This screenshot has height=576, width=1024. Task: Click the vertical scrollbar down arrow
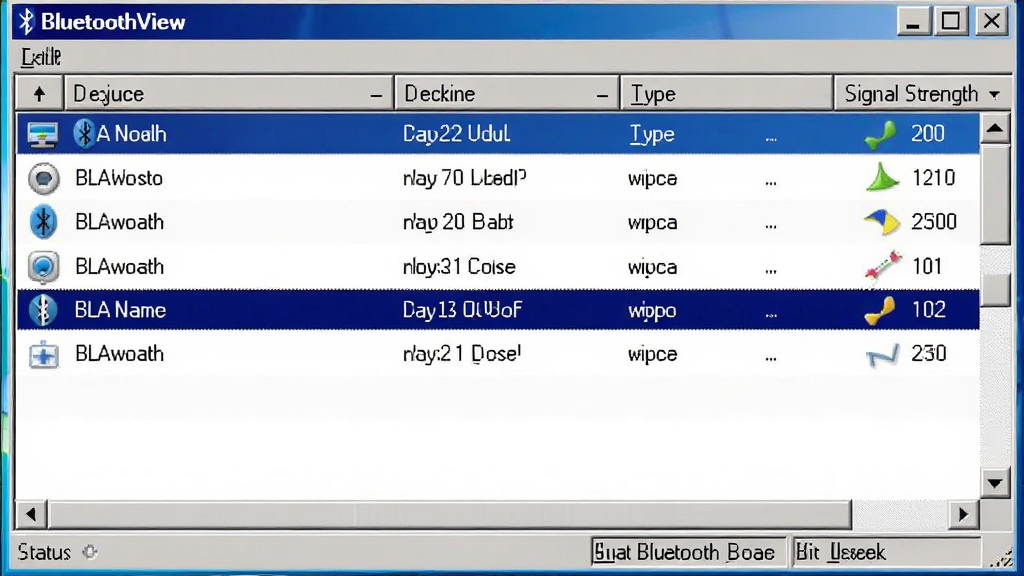995,484
